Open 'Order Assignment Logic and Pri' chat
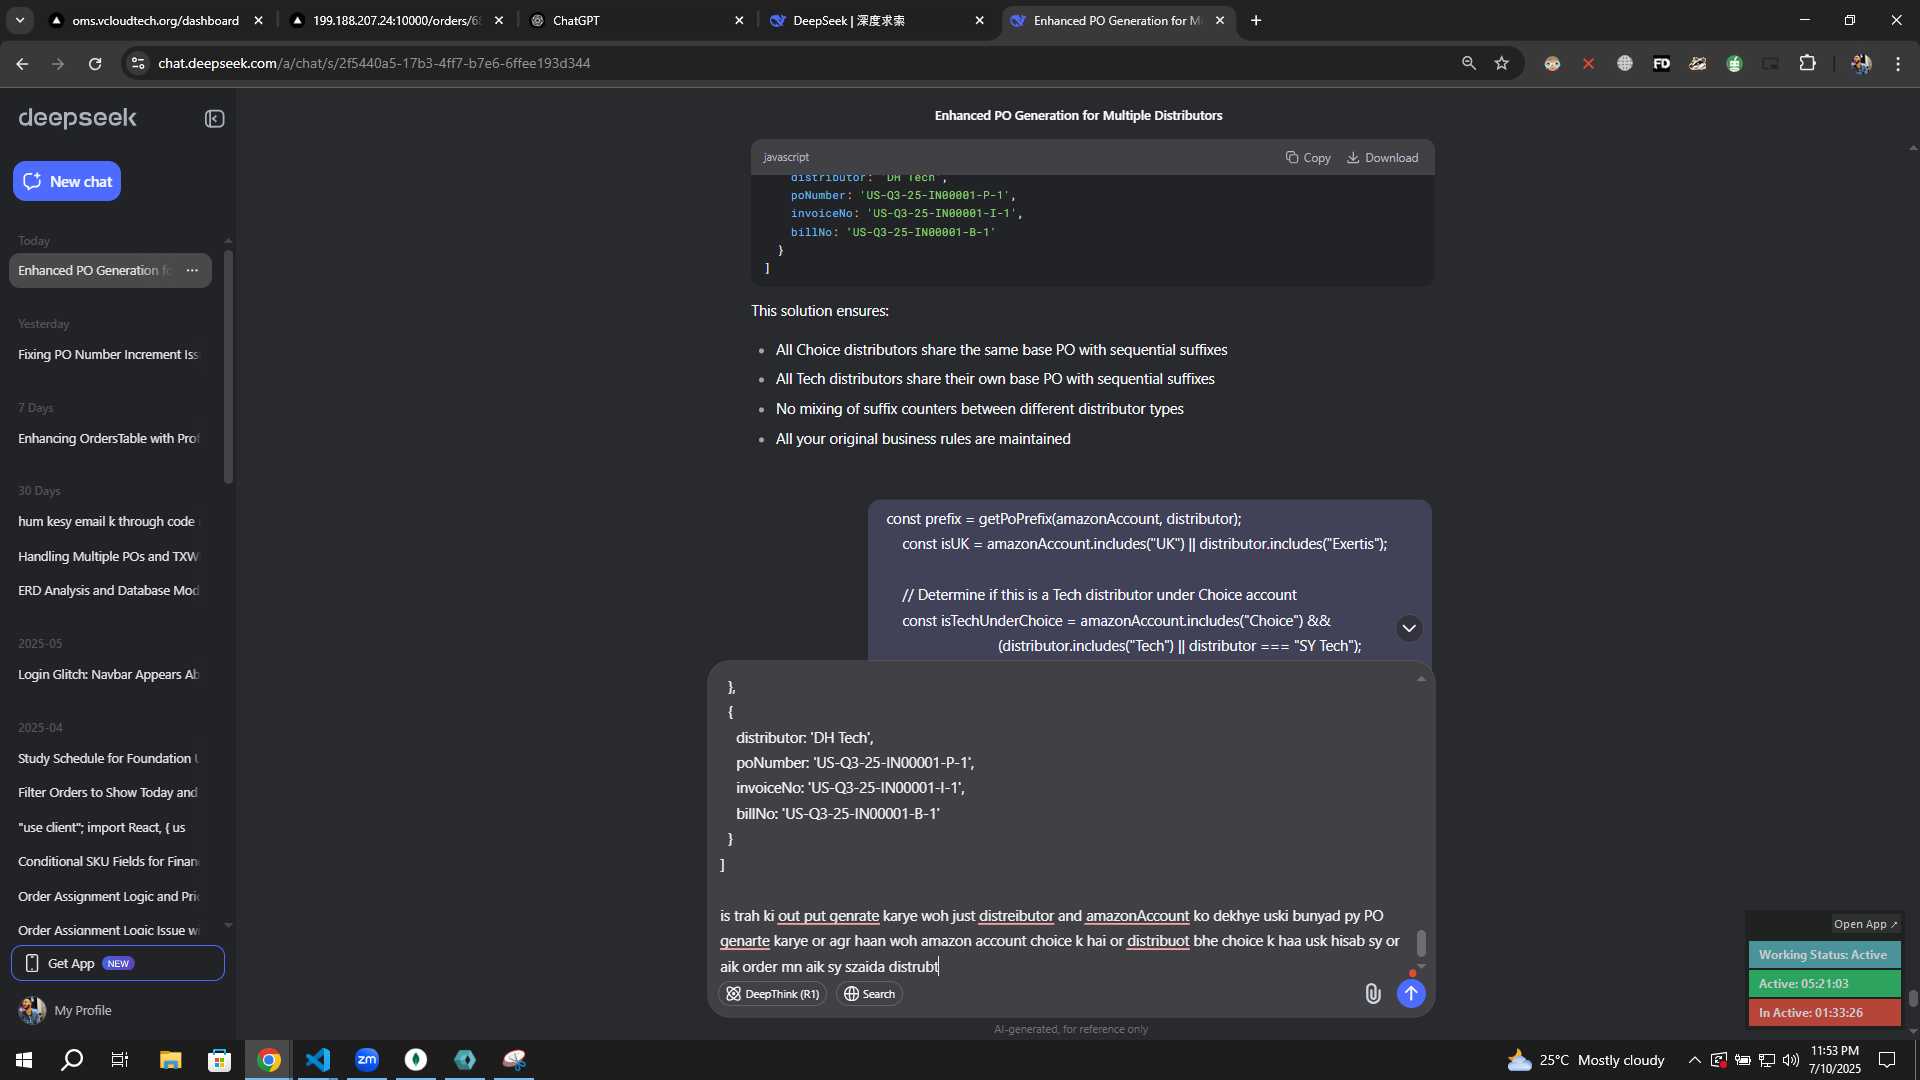Viewport: 1920px width, 1080px height. point(108,896)
